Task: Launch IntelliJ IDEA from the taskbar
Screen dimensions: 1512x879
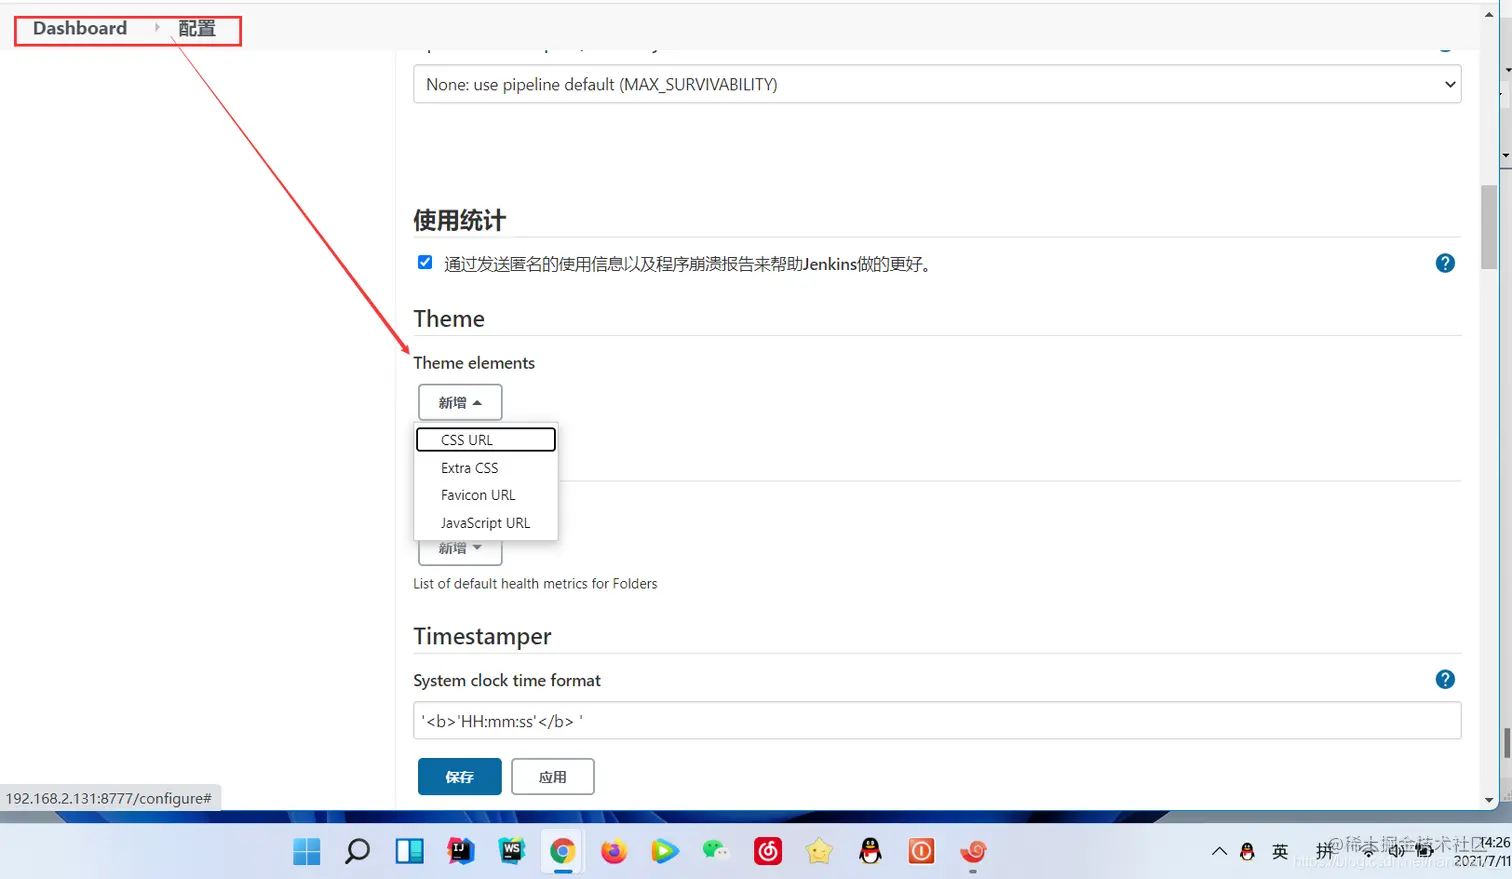Action: coord(460,851)
